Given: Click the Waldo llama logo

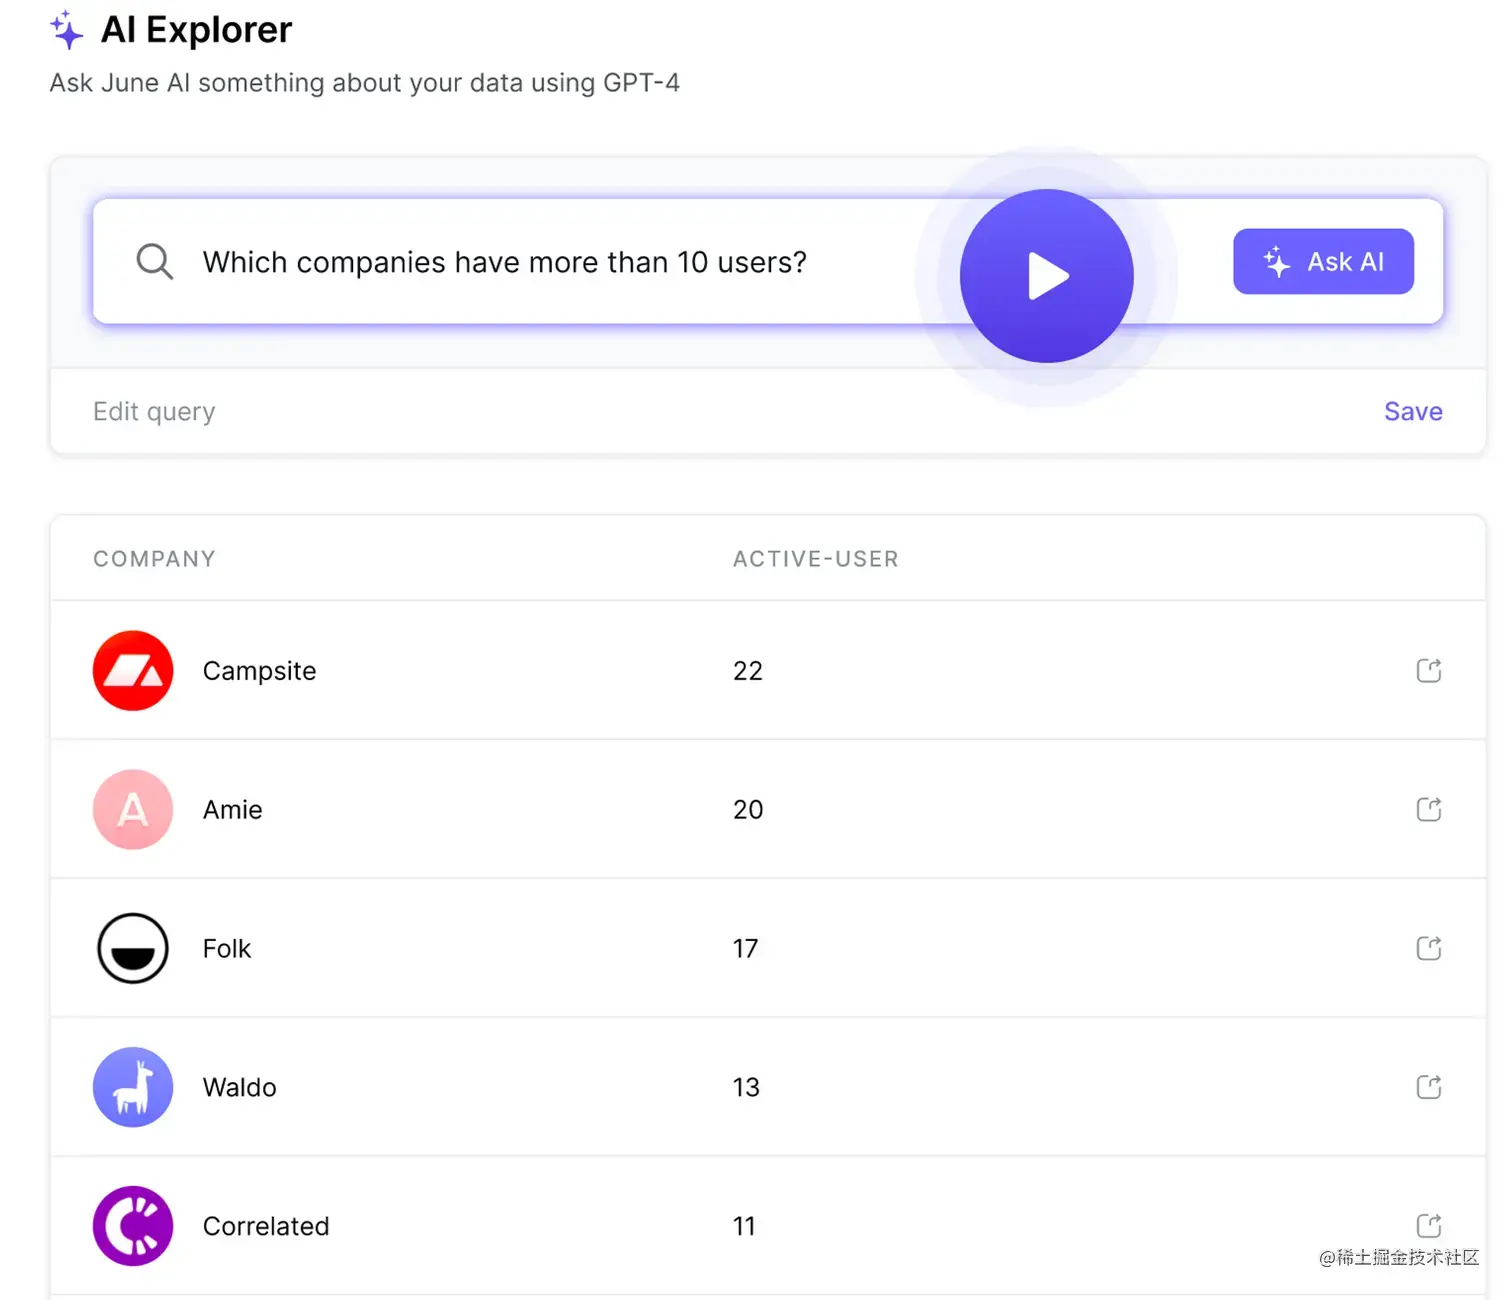Looking at the screenshot, I should click(133, 1087).
